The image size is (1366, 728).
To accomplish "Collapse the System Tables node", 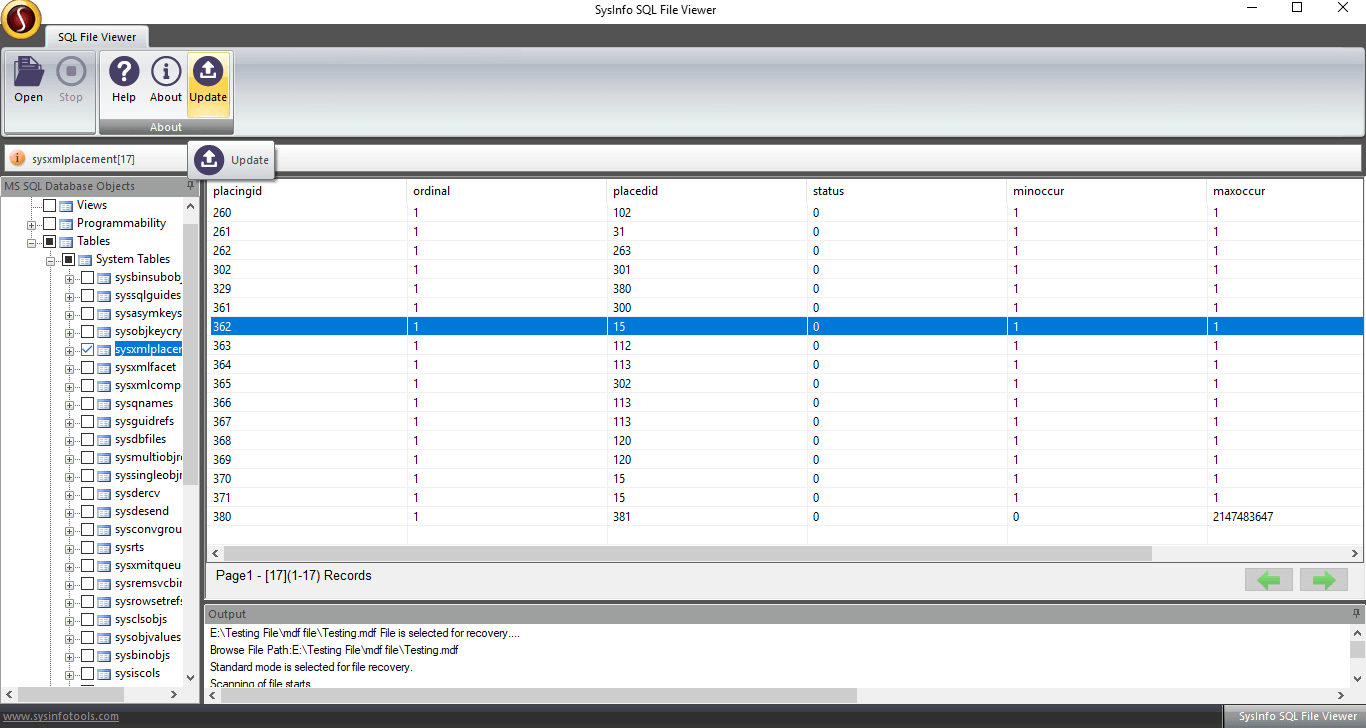I will [x=50, y=258].
